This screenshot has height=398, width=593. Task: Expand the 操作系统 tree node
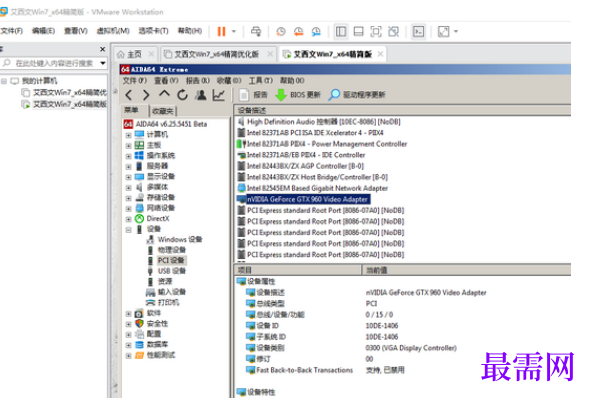tap(129, 156)
